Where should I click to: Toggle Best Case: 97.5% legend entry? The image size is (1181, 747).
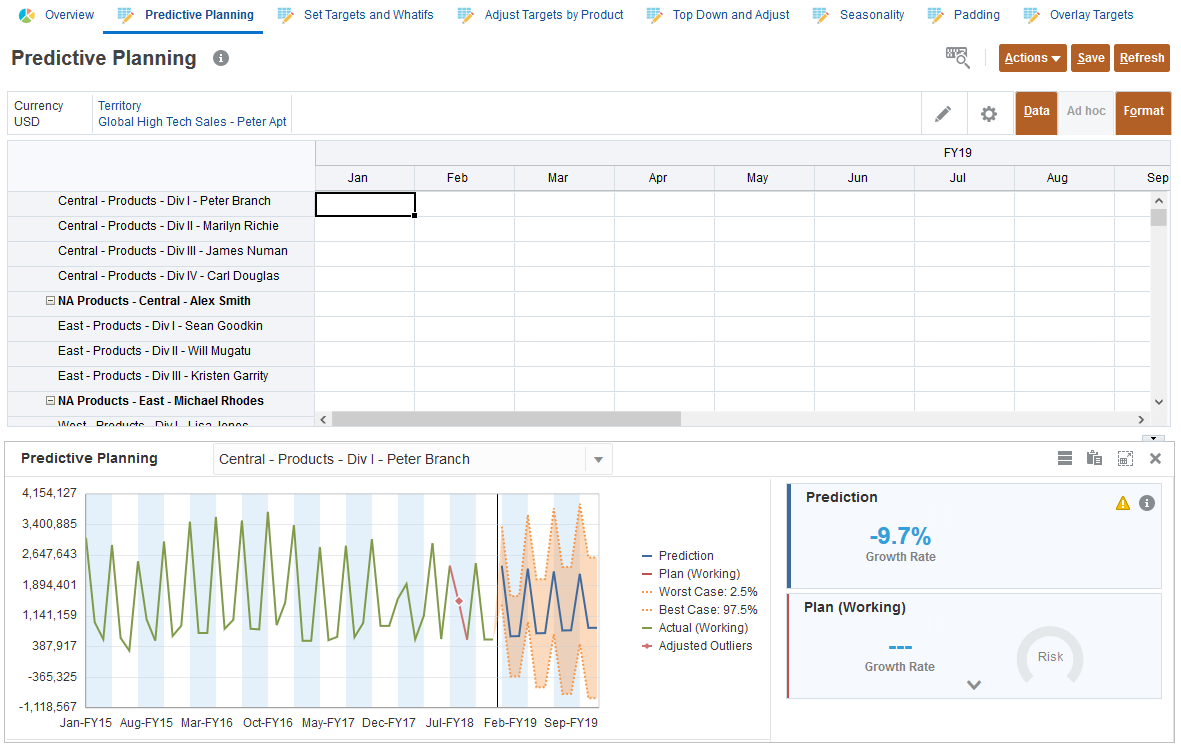pos(699,609)
